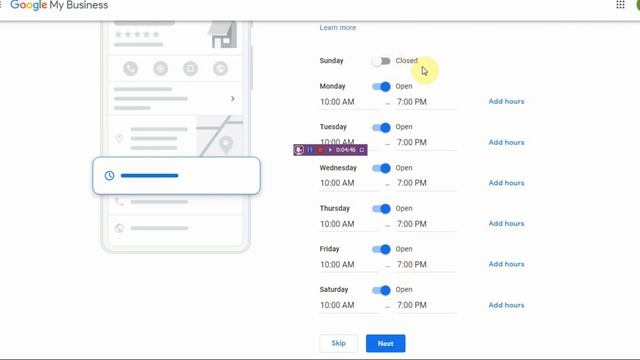Click the small phone icon below hours card
The width and height of the screenshot is (640, 360).
tap(119, 202)
